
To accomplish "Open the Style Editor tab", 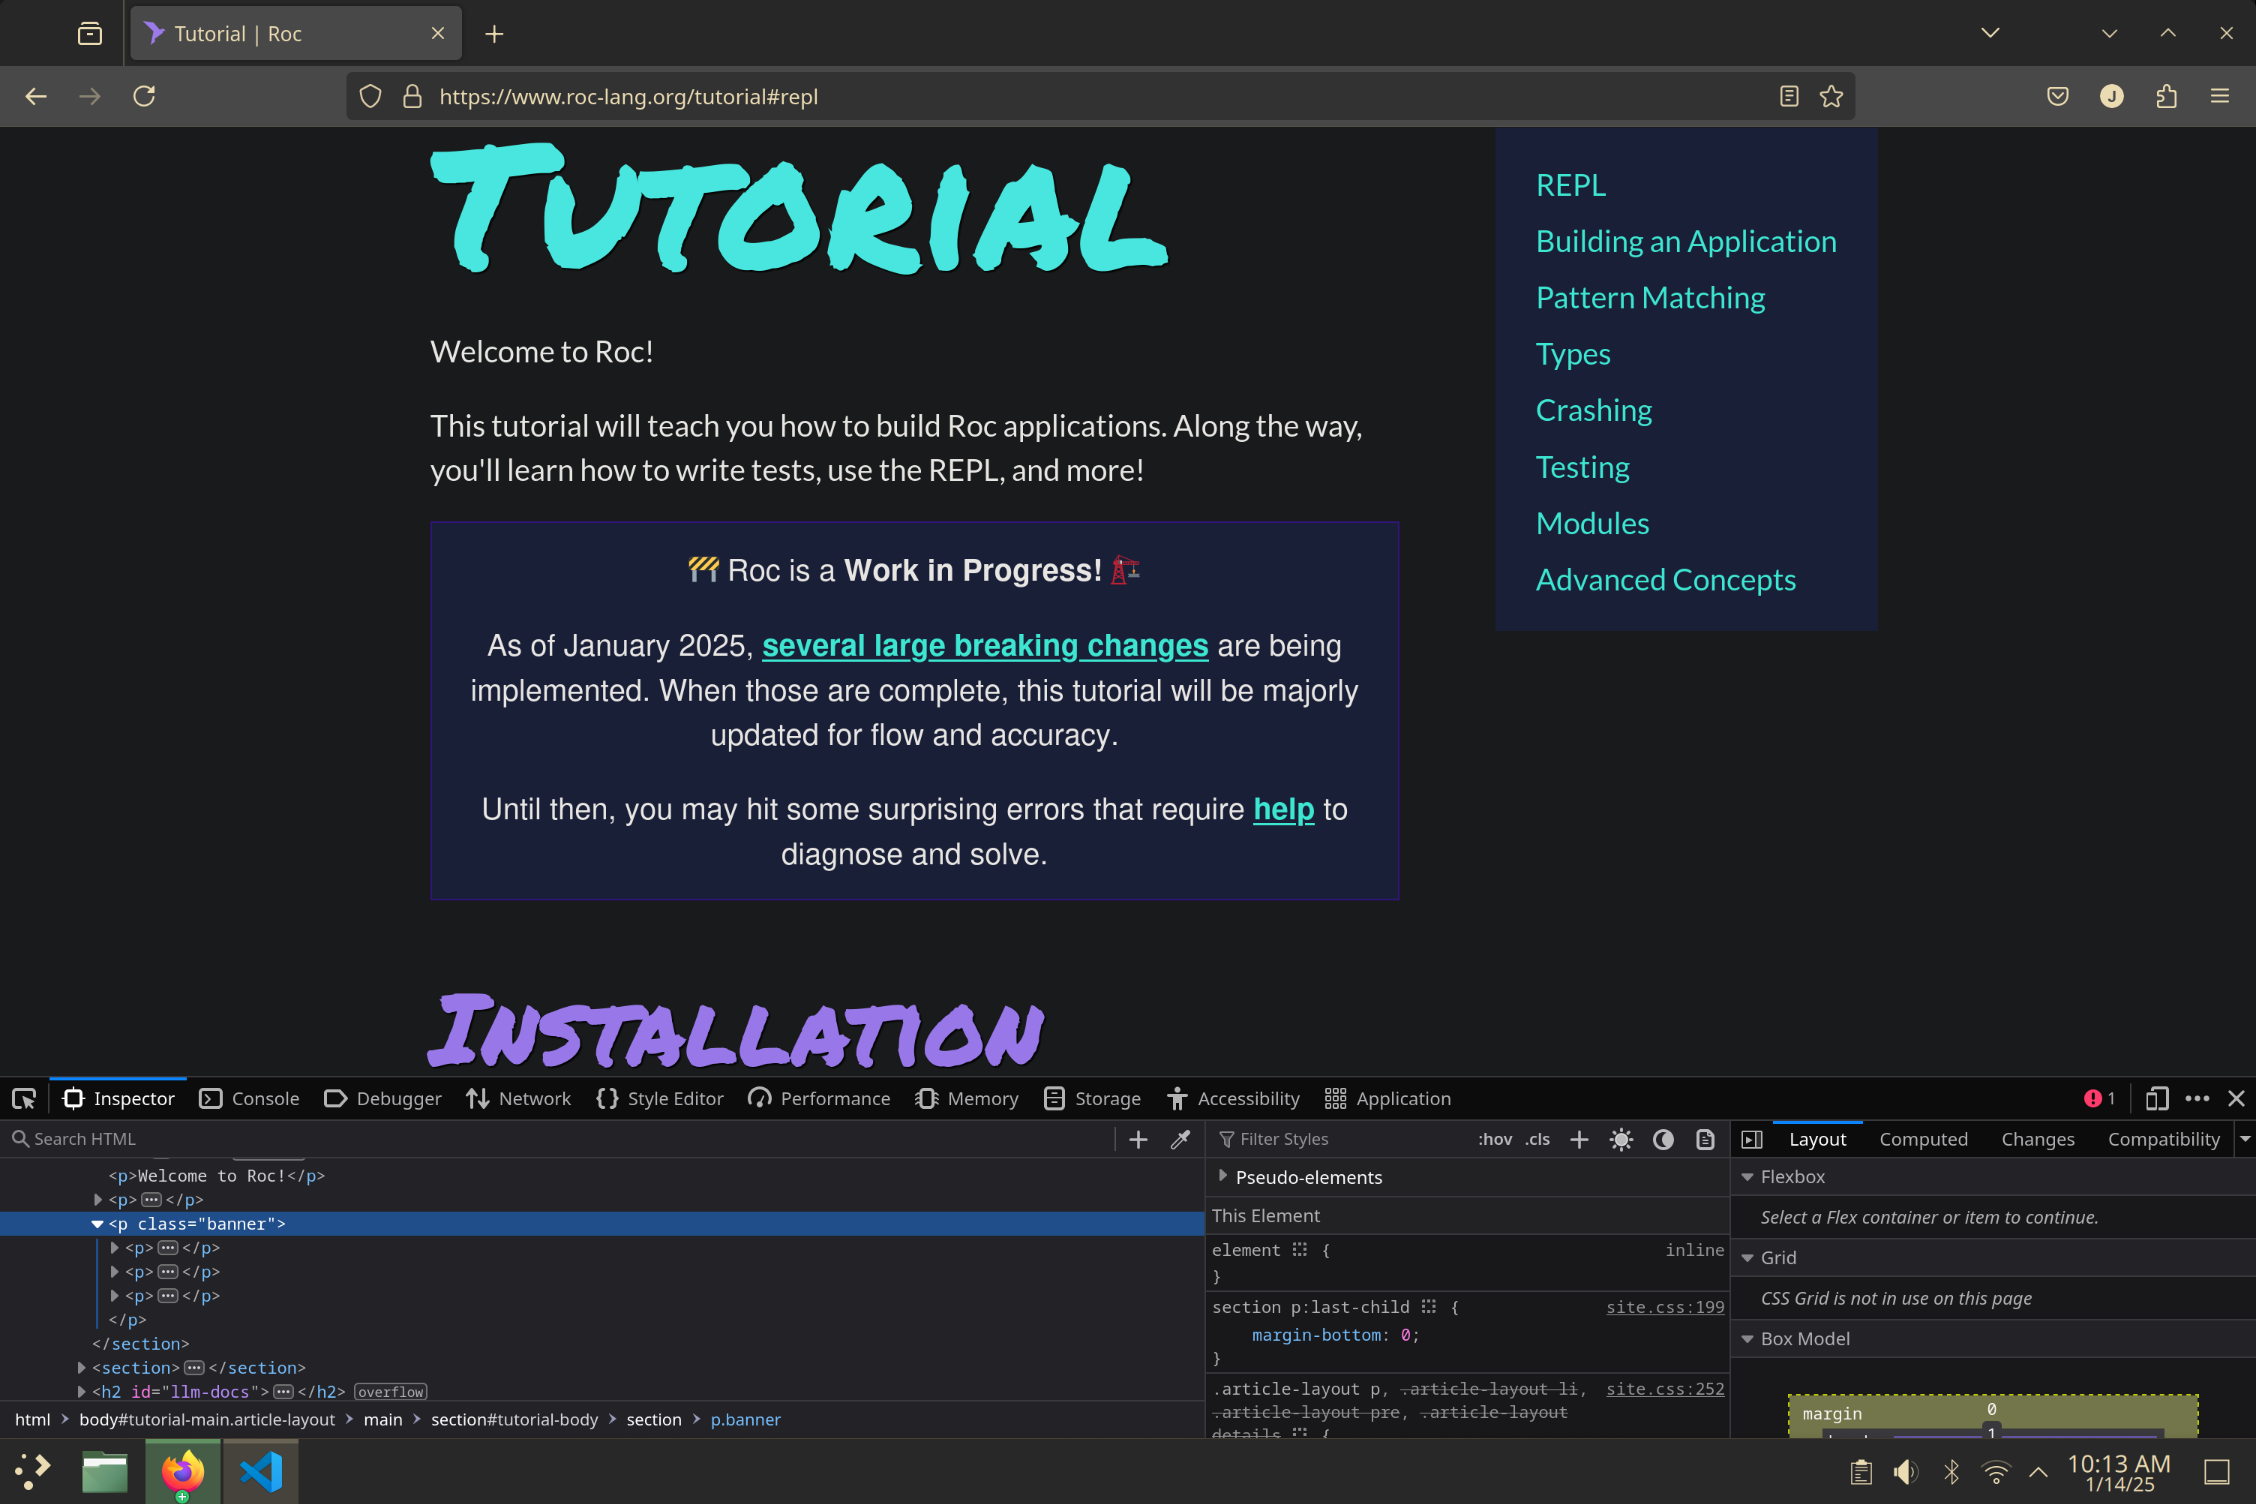I will 660,1099.
